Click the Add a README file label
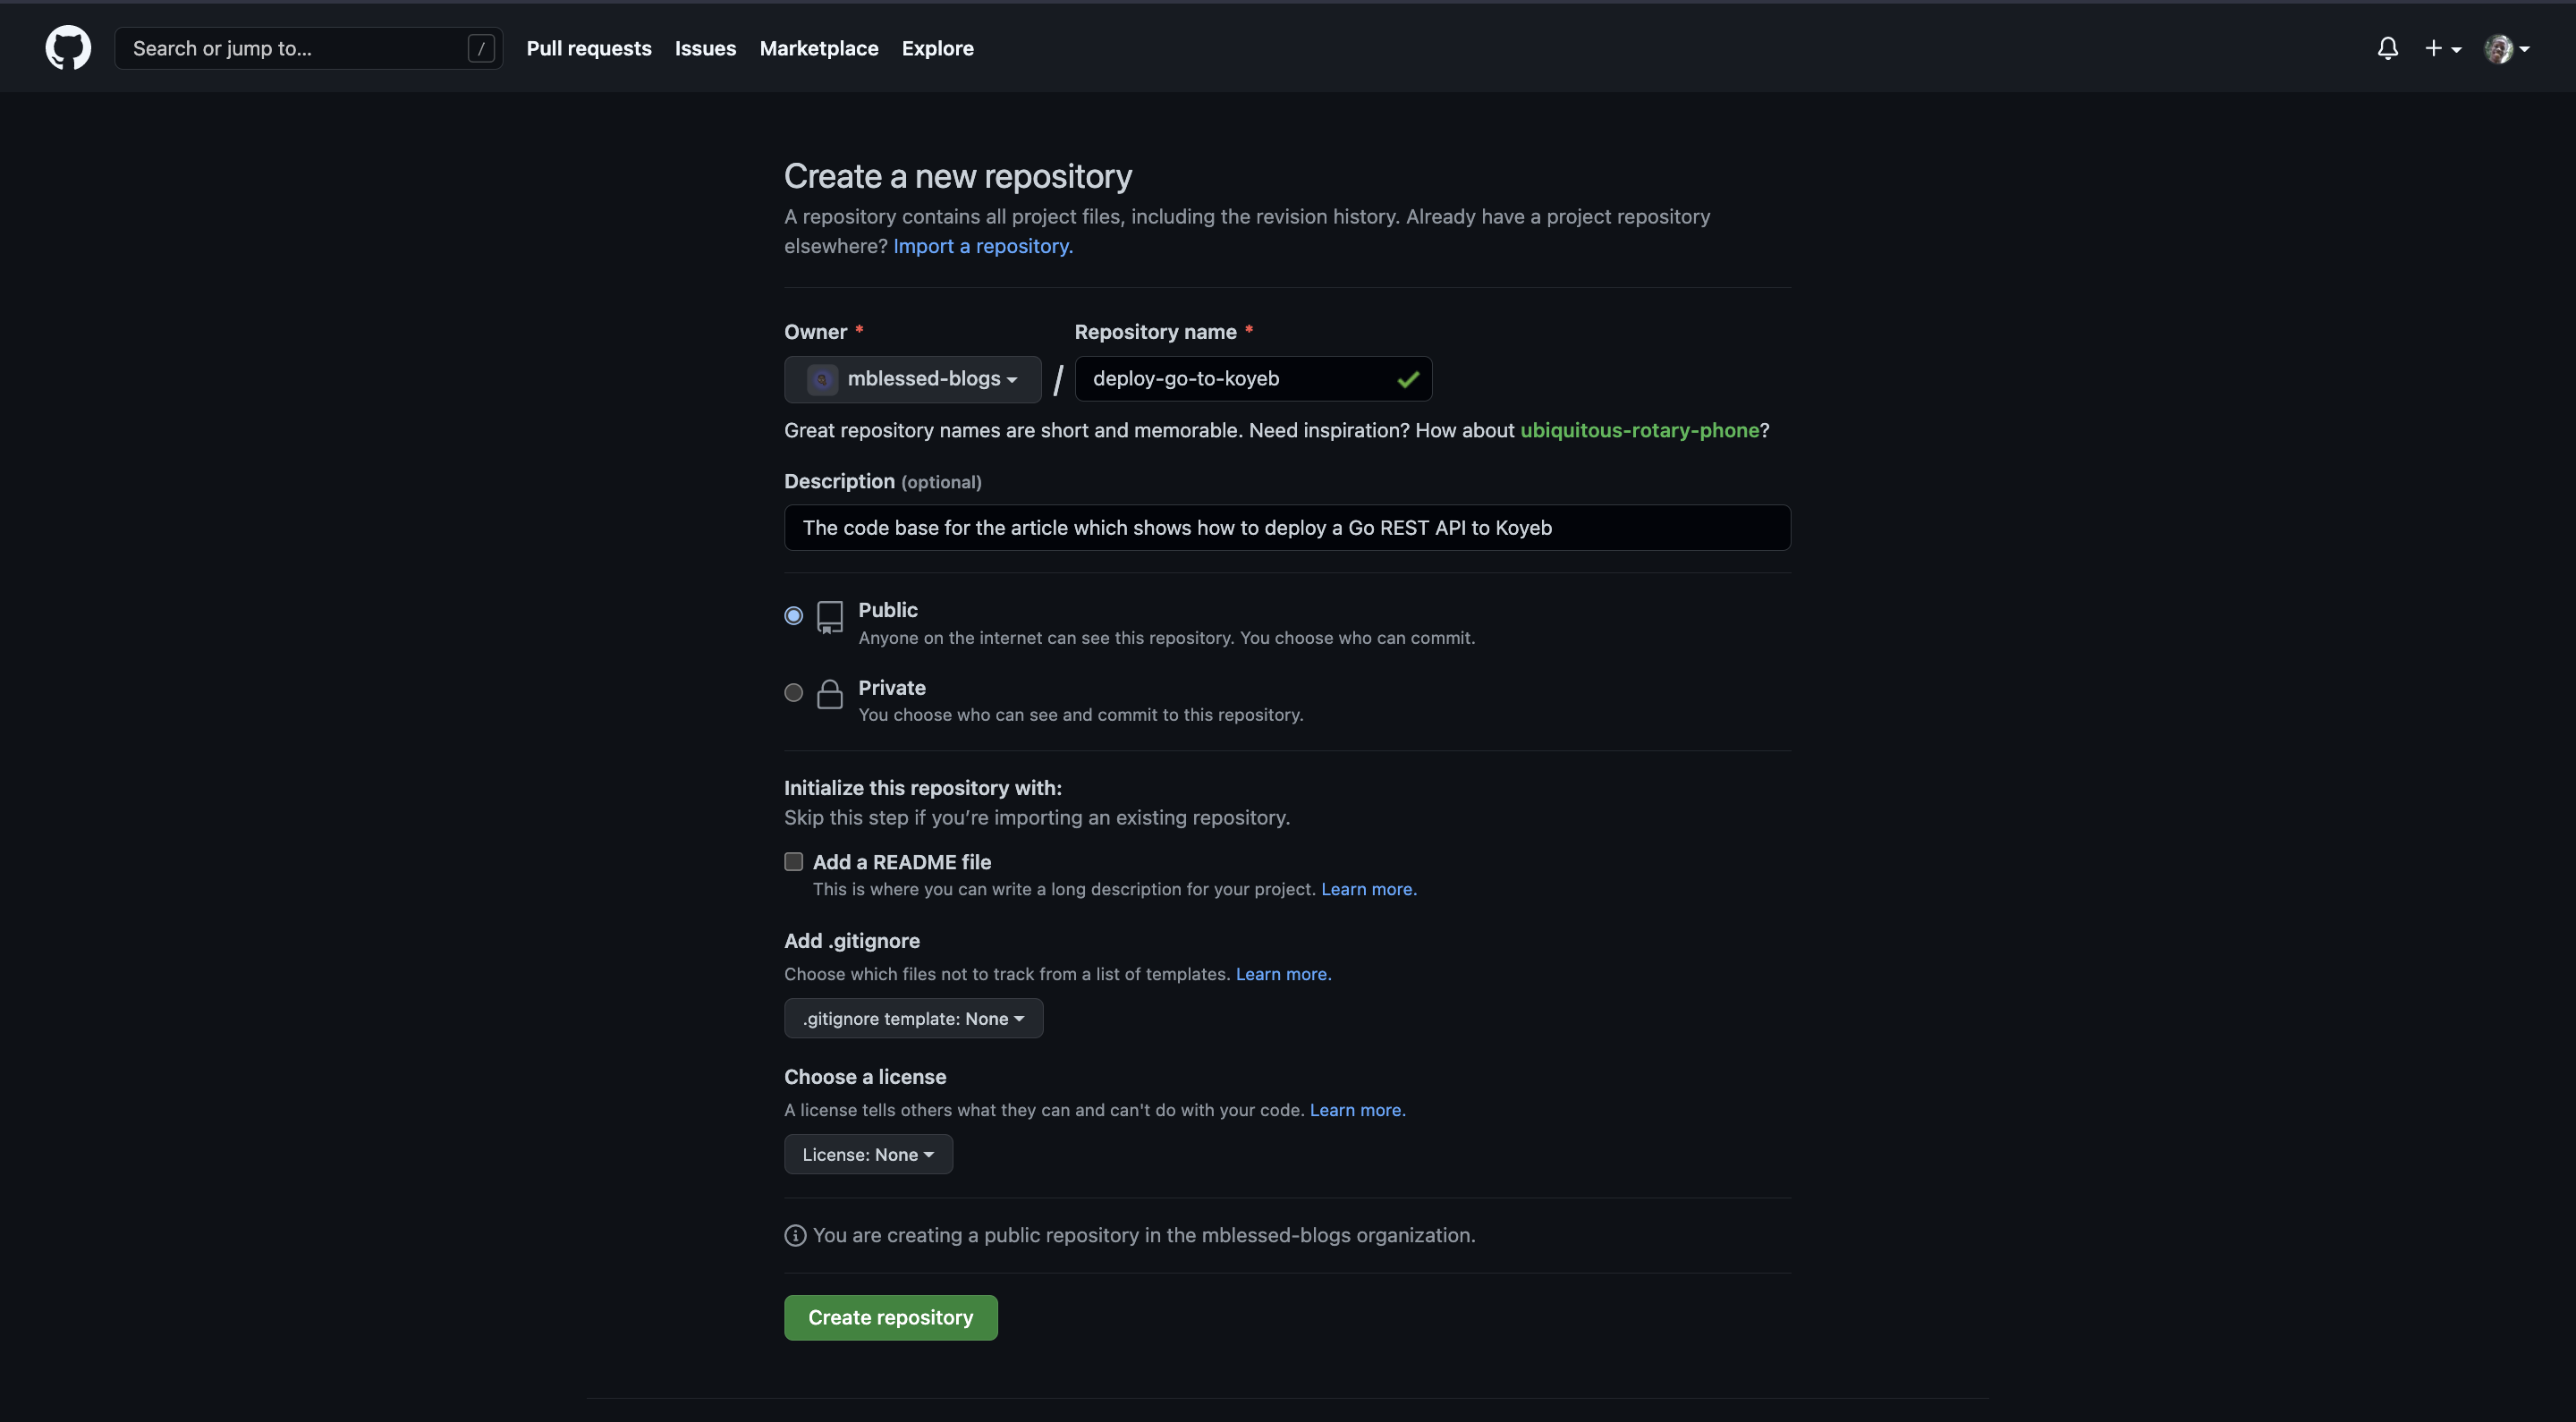Screen dimensions: 2576x1422 click(x=901, y=862)
